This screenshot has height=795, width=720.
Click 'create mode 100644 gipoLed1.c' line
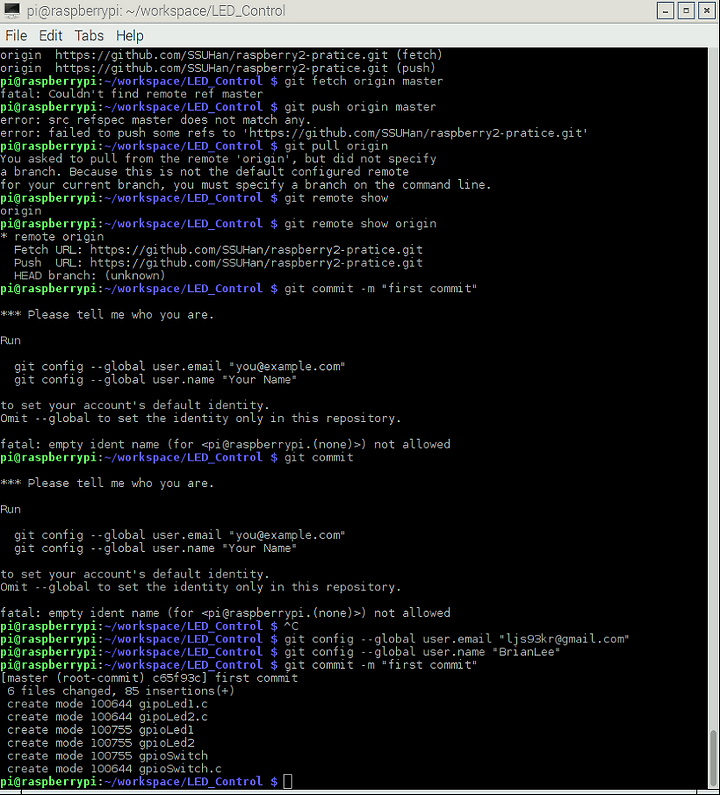coord(107,704)
